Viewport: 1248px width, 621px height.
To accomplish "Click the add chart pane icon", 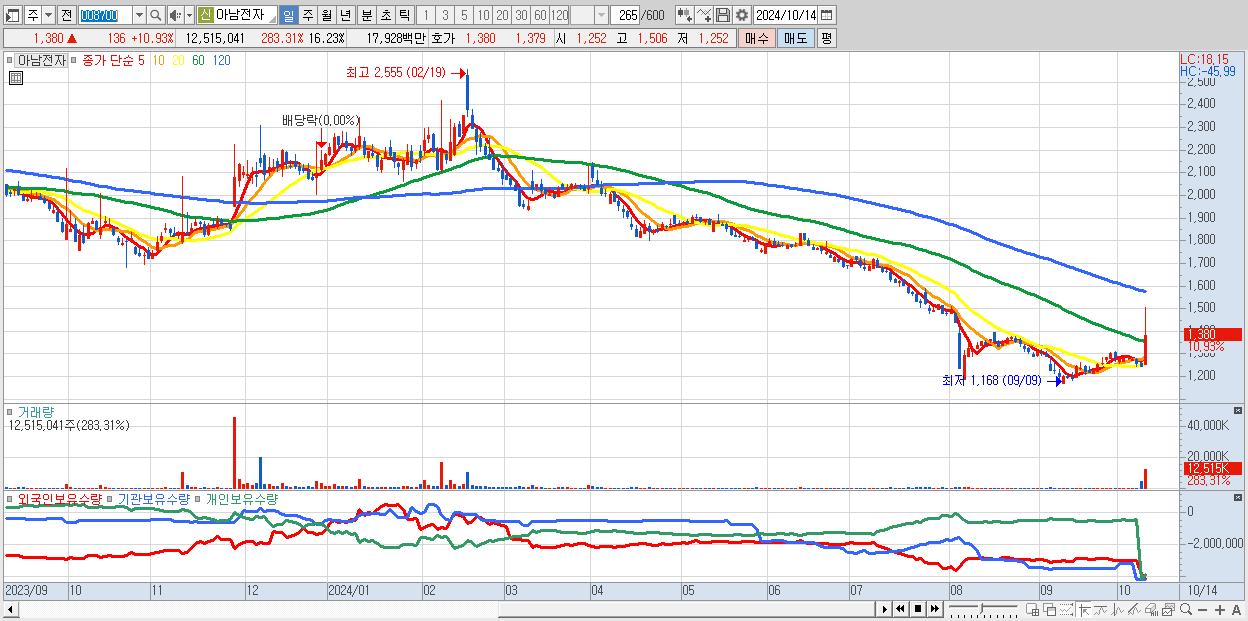I will coord(1033,610).
